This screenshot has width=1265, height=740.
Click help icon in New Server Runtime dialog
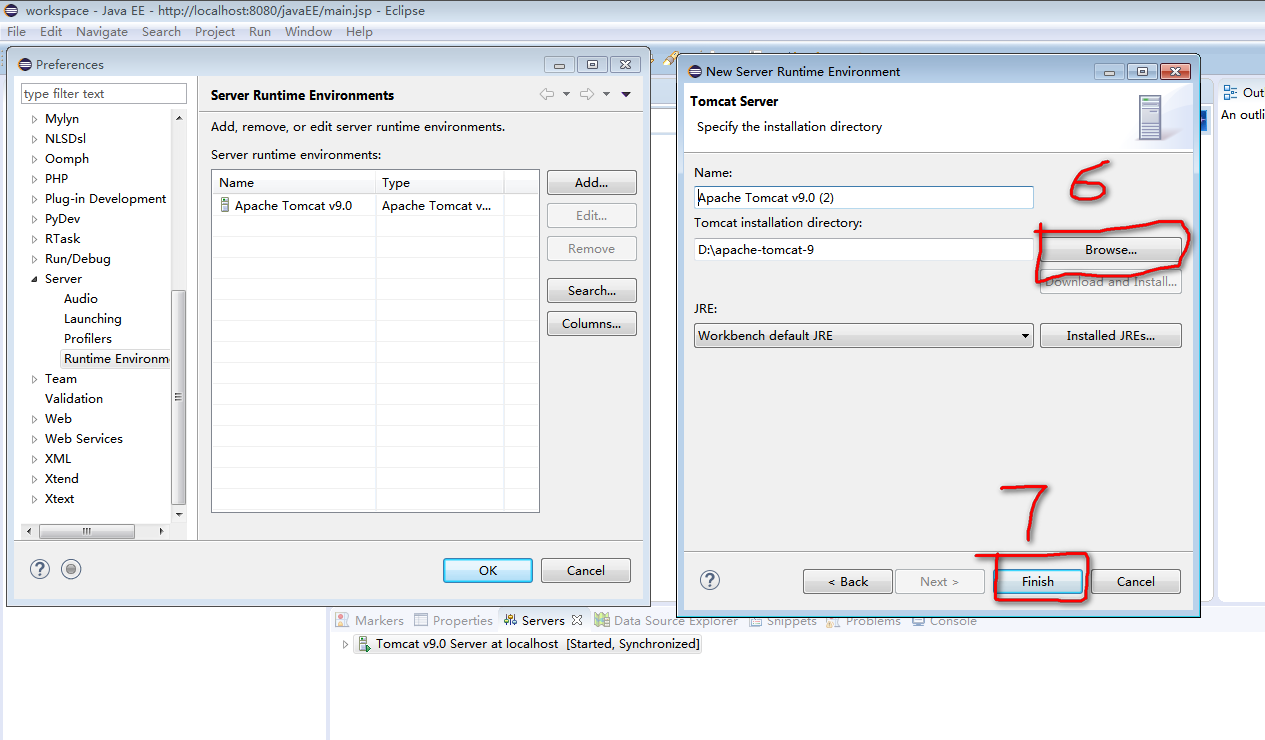710,580
